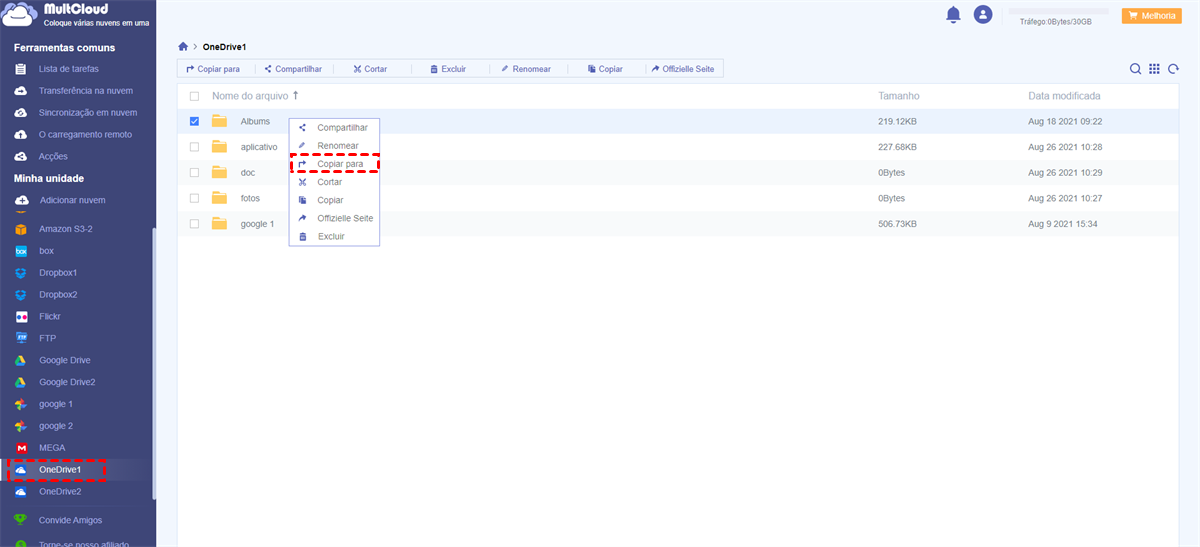Sort by Tamanho column header
The width and height of the screenshot is (1200, 547).
(899, 96)
